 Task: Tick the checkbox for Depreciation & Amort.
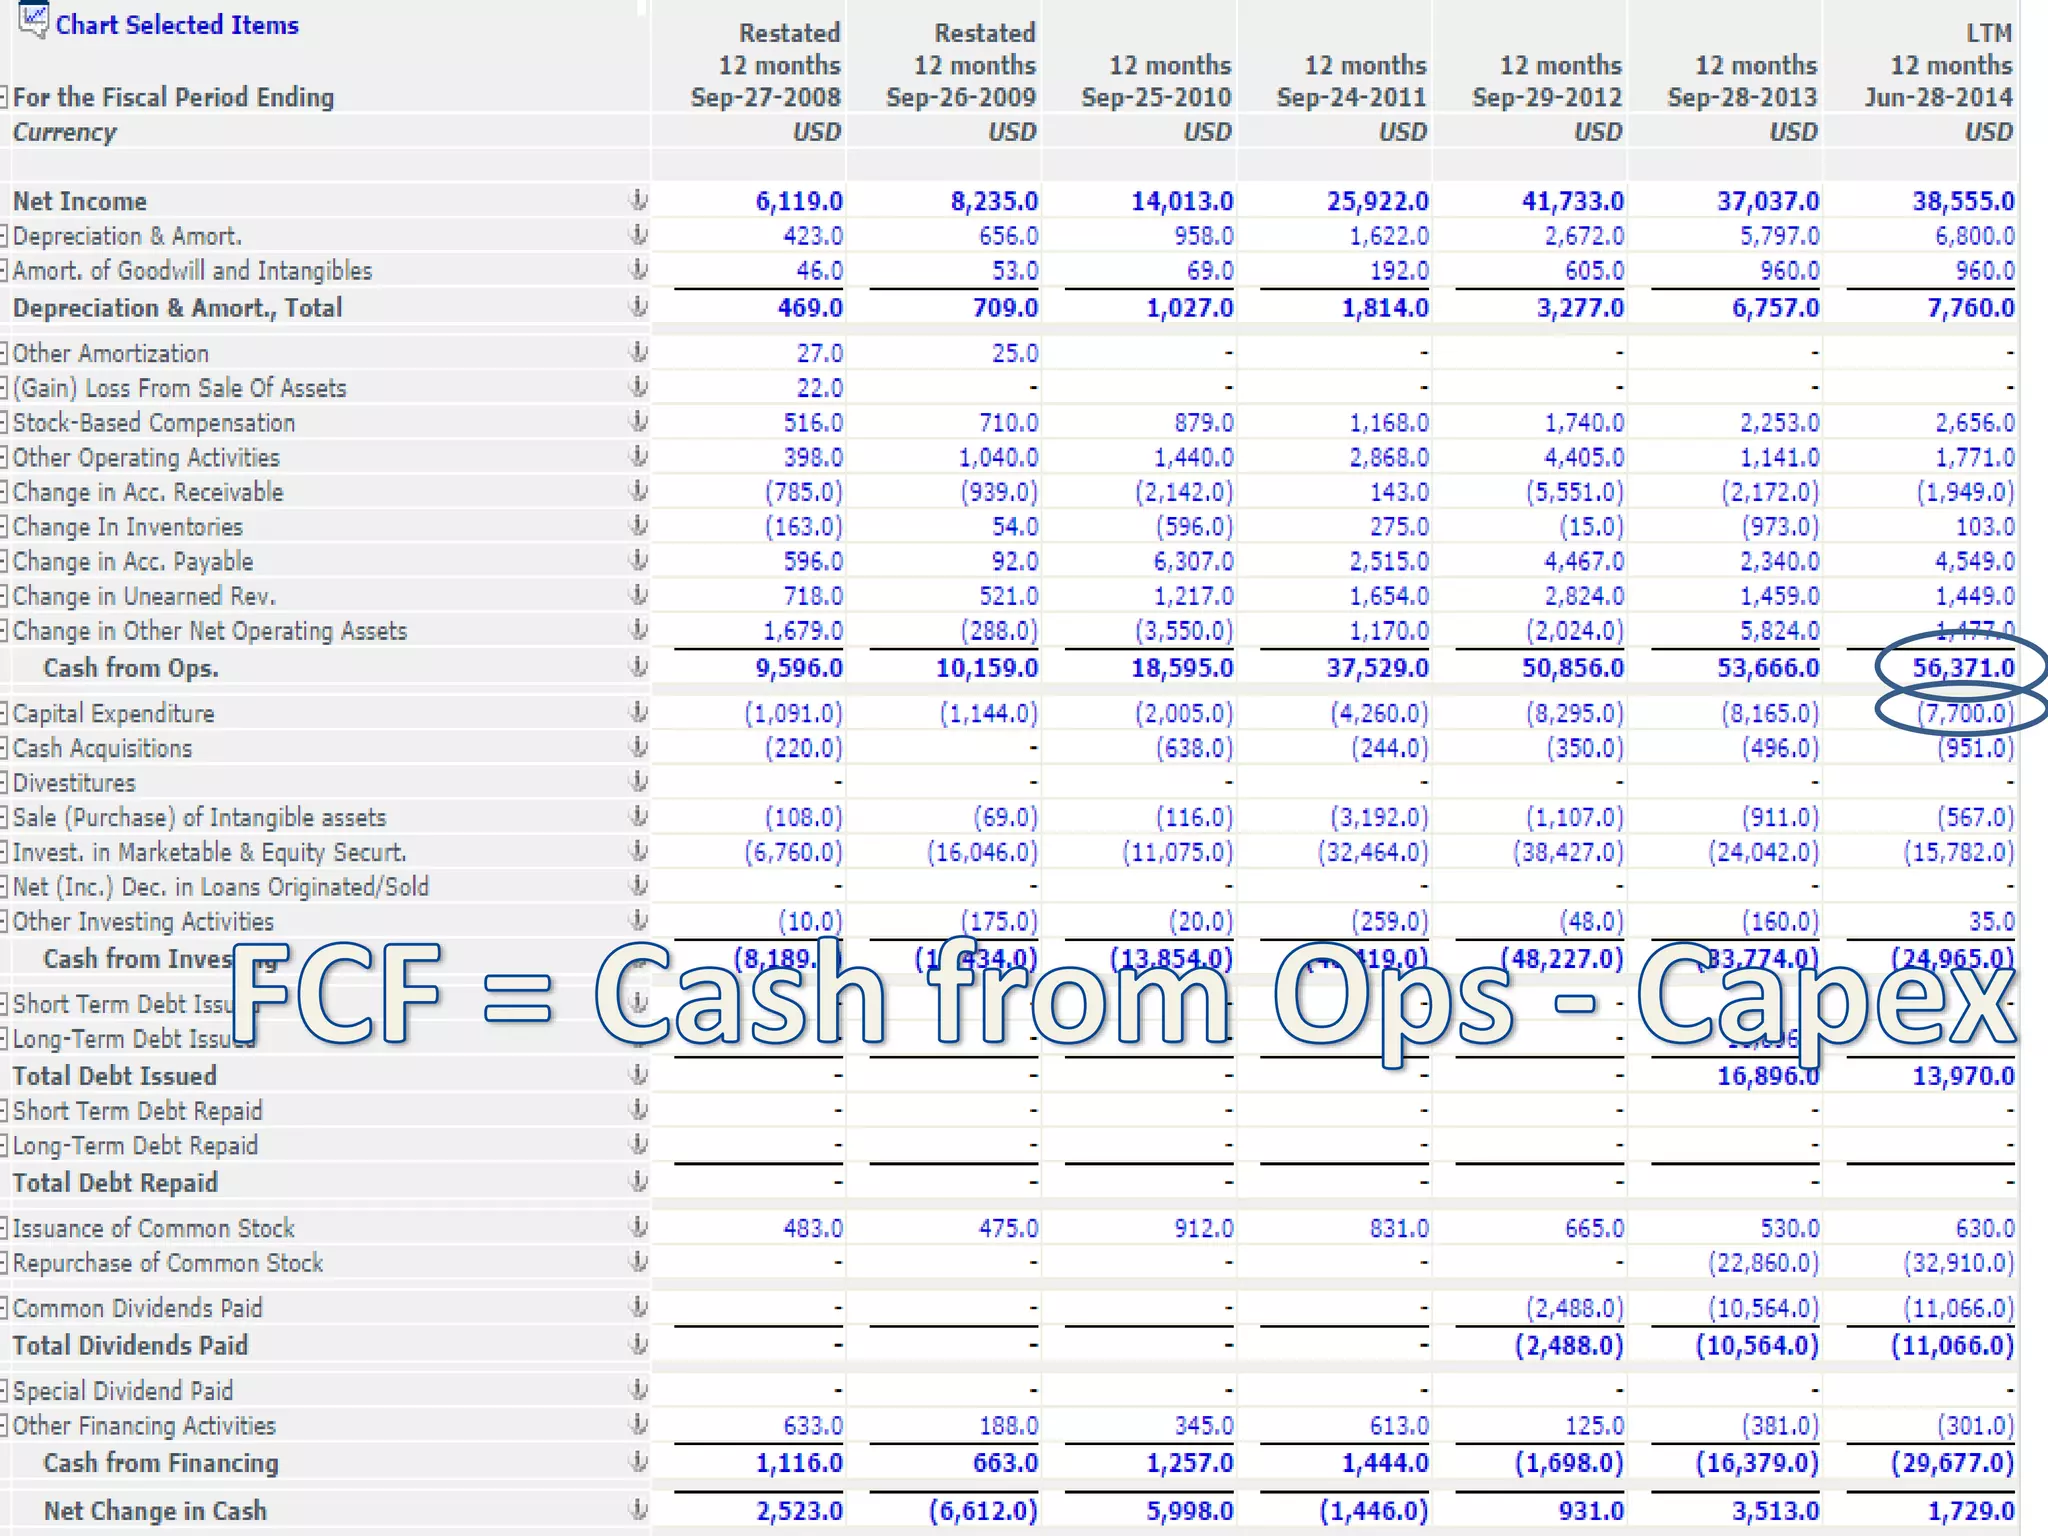4,236
